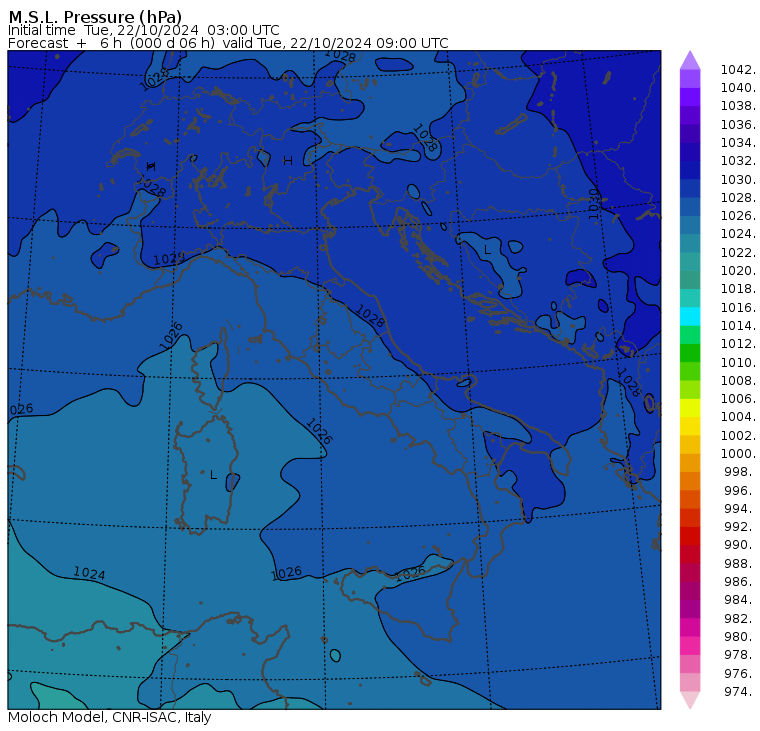Pick the yellow legend band between 1004 and 1006

(x=690, y=408)
